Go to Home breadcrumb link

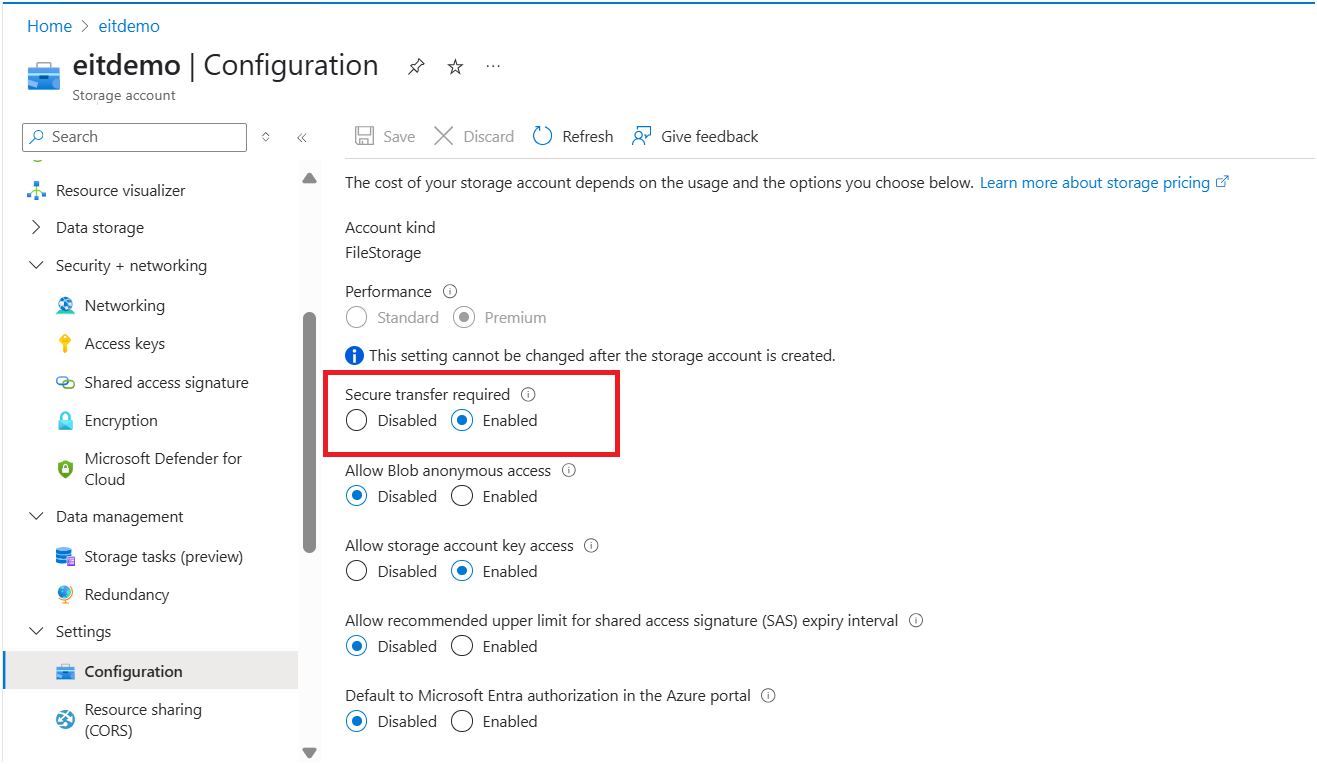coord(50,26)
